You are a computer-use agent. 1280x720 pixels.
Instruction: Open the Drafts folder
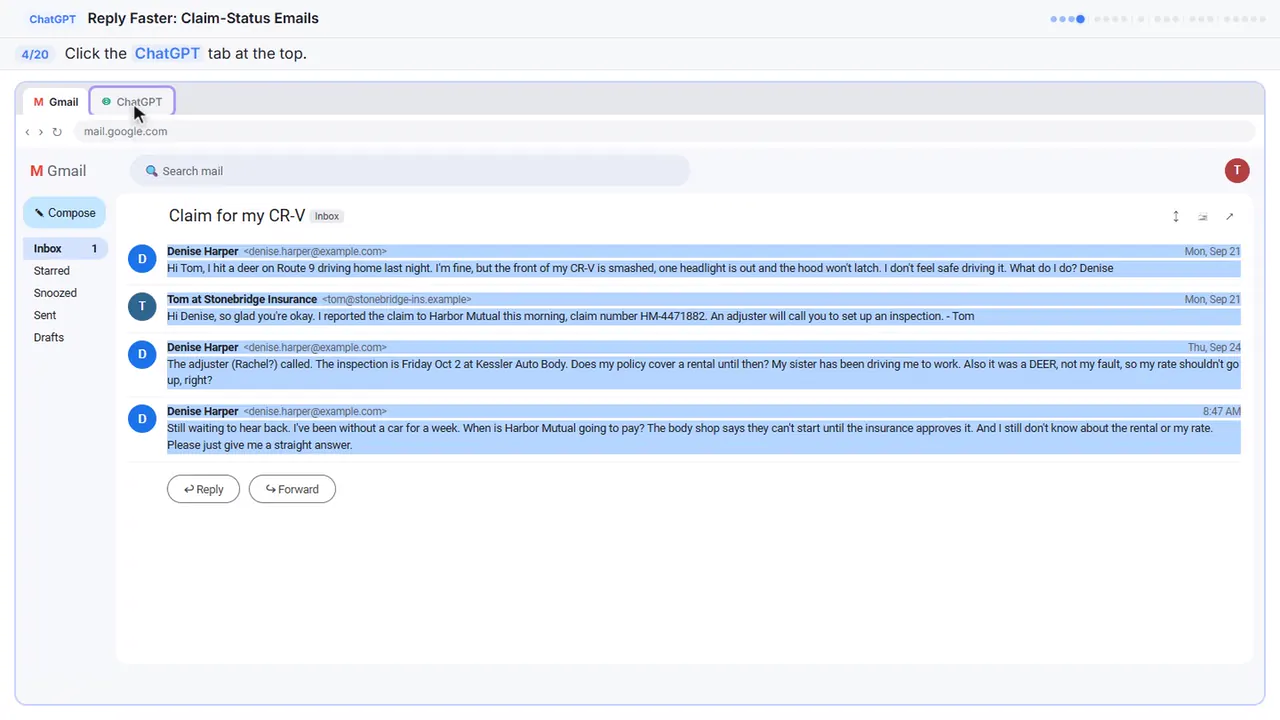(49, 337)
